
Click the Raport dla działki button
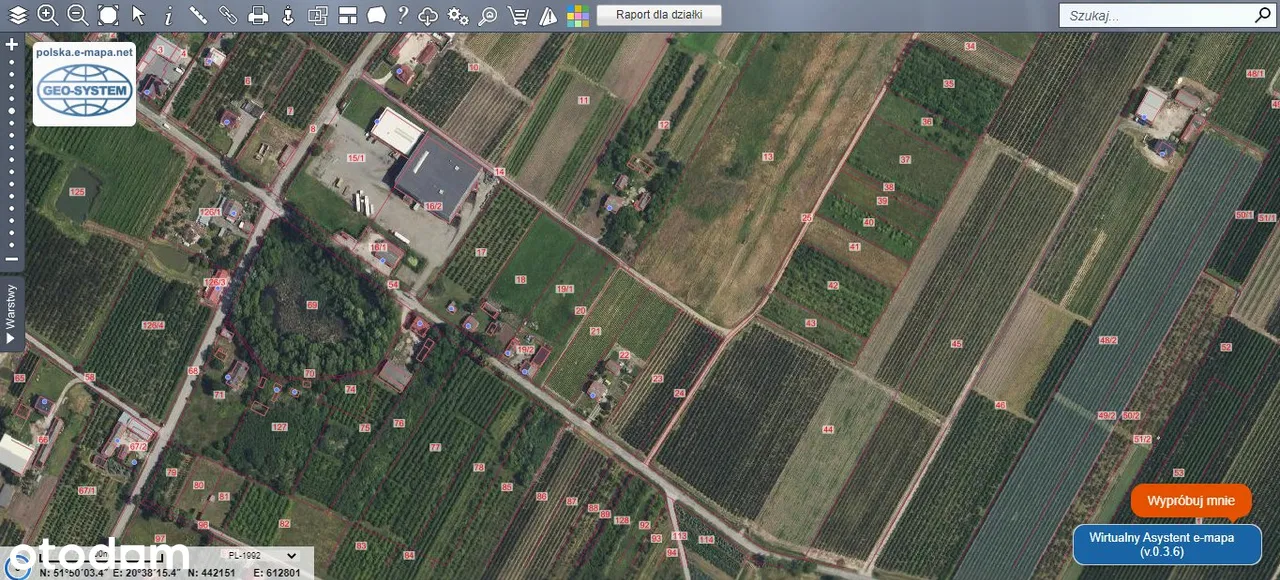point(658,15)
